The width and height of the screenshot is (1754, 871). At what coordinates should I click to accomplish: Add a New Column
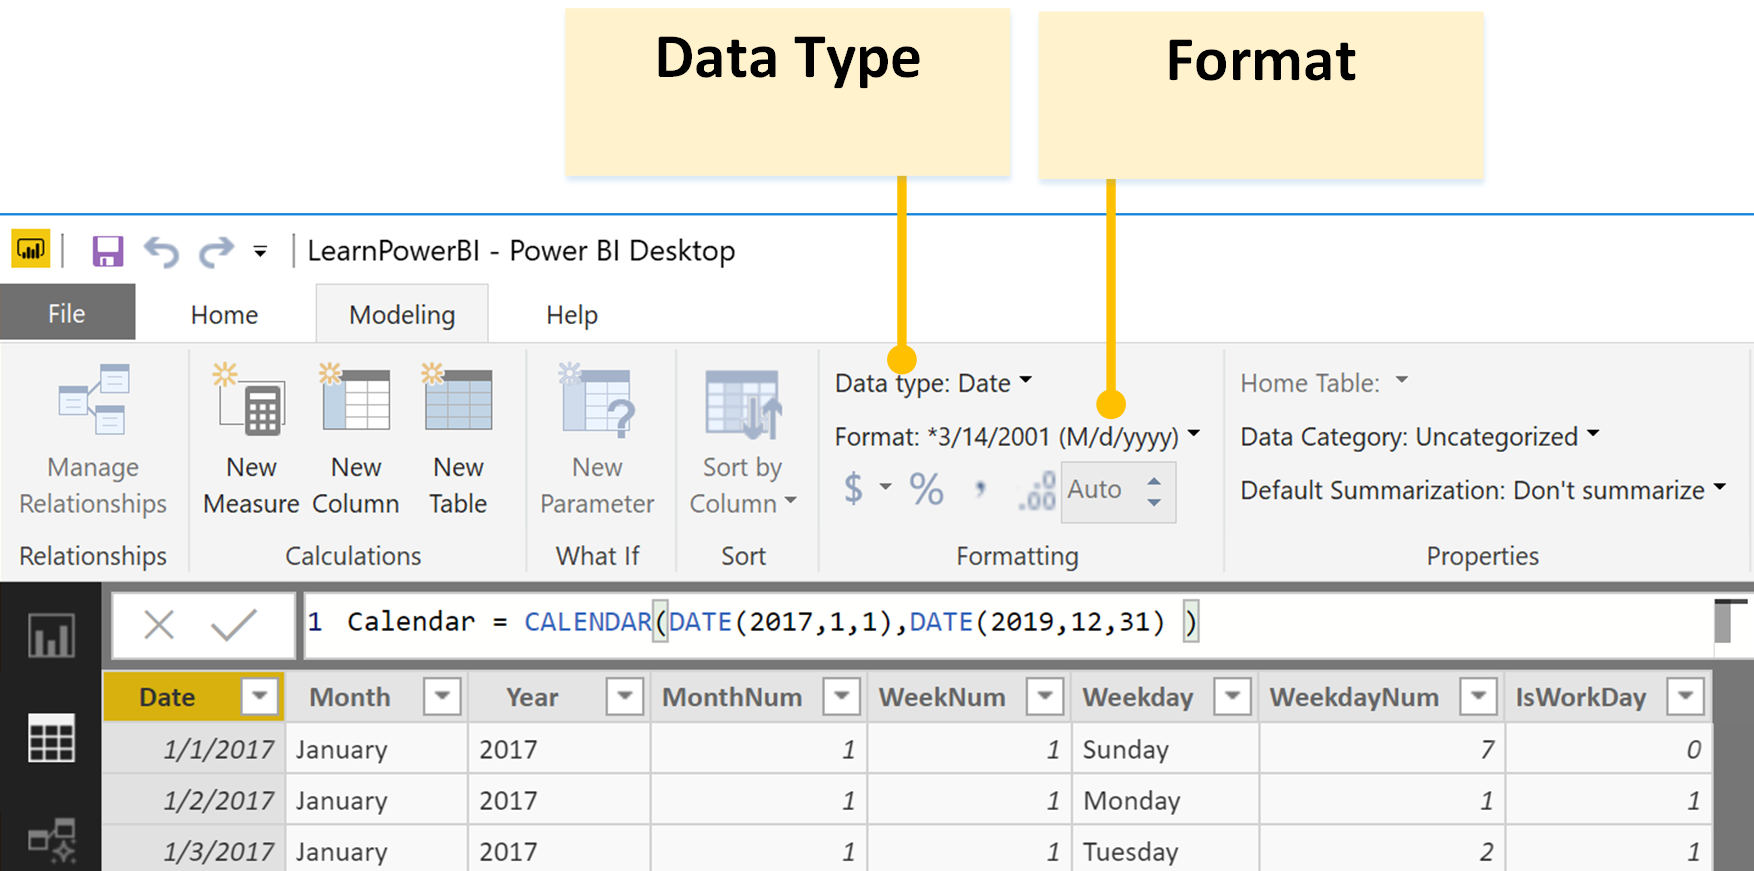click(355, 441)
